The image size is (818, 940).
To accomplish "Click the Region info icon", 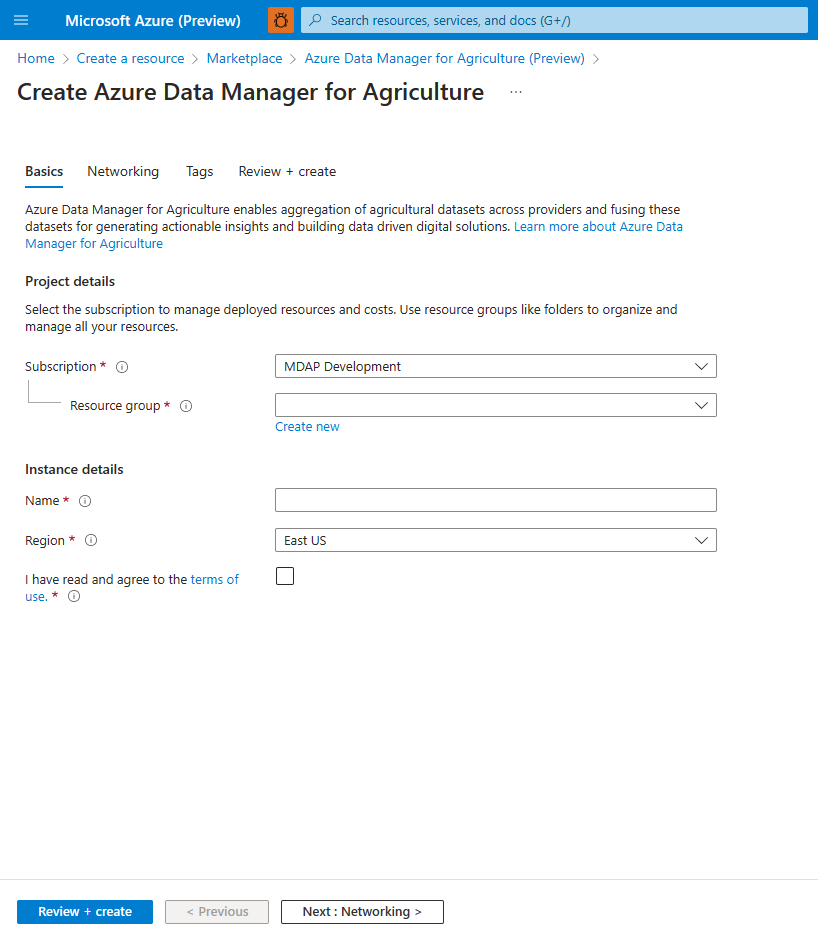I will point(91,541).
